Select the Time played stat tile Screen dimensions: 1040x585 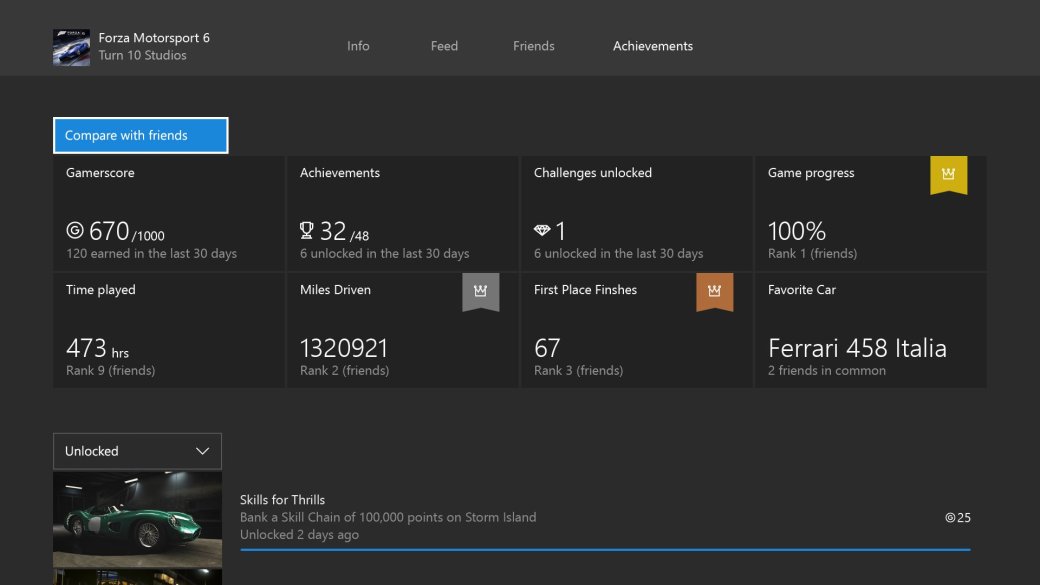click(168, 330)
